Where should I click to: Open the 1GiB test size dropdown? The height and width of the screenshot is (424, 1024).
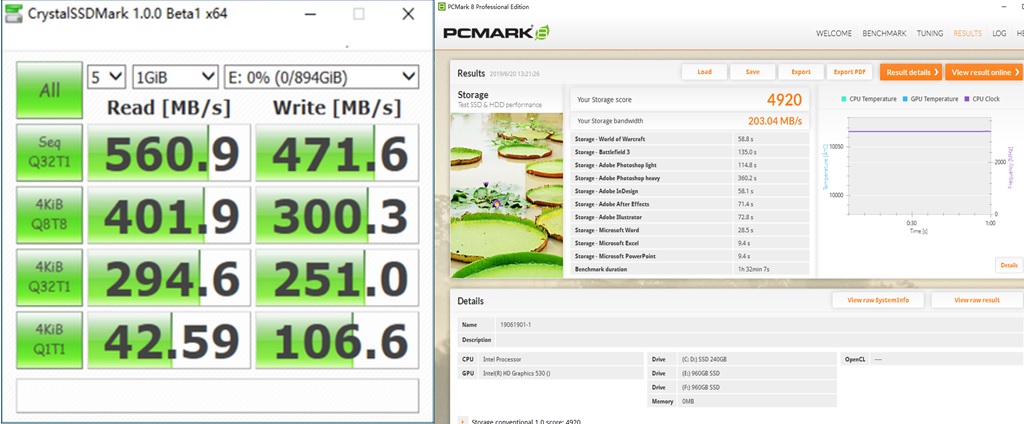pyautogui.click(x=175, y=77)
